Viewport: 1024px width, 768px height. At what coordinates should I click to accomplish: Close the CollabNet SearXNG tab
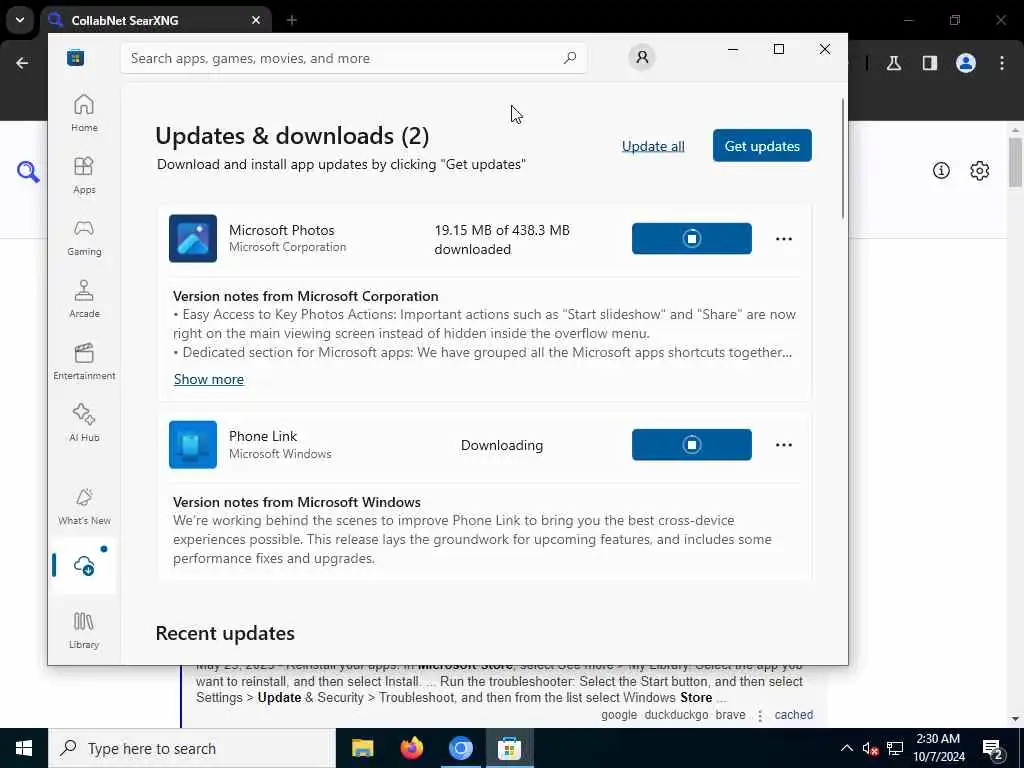(256, 20)
